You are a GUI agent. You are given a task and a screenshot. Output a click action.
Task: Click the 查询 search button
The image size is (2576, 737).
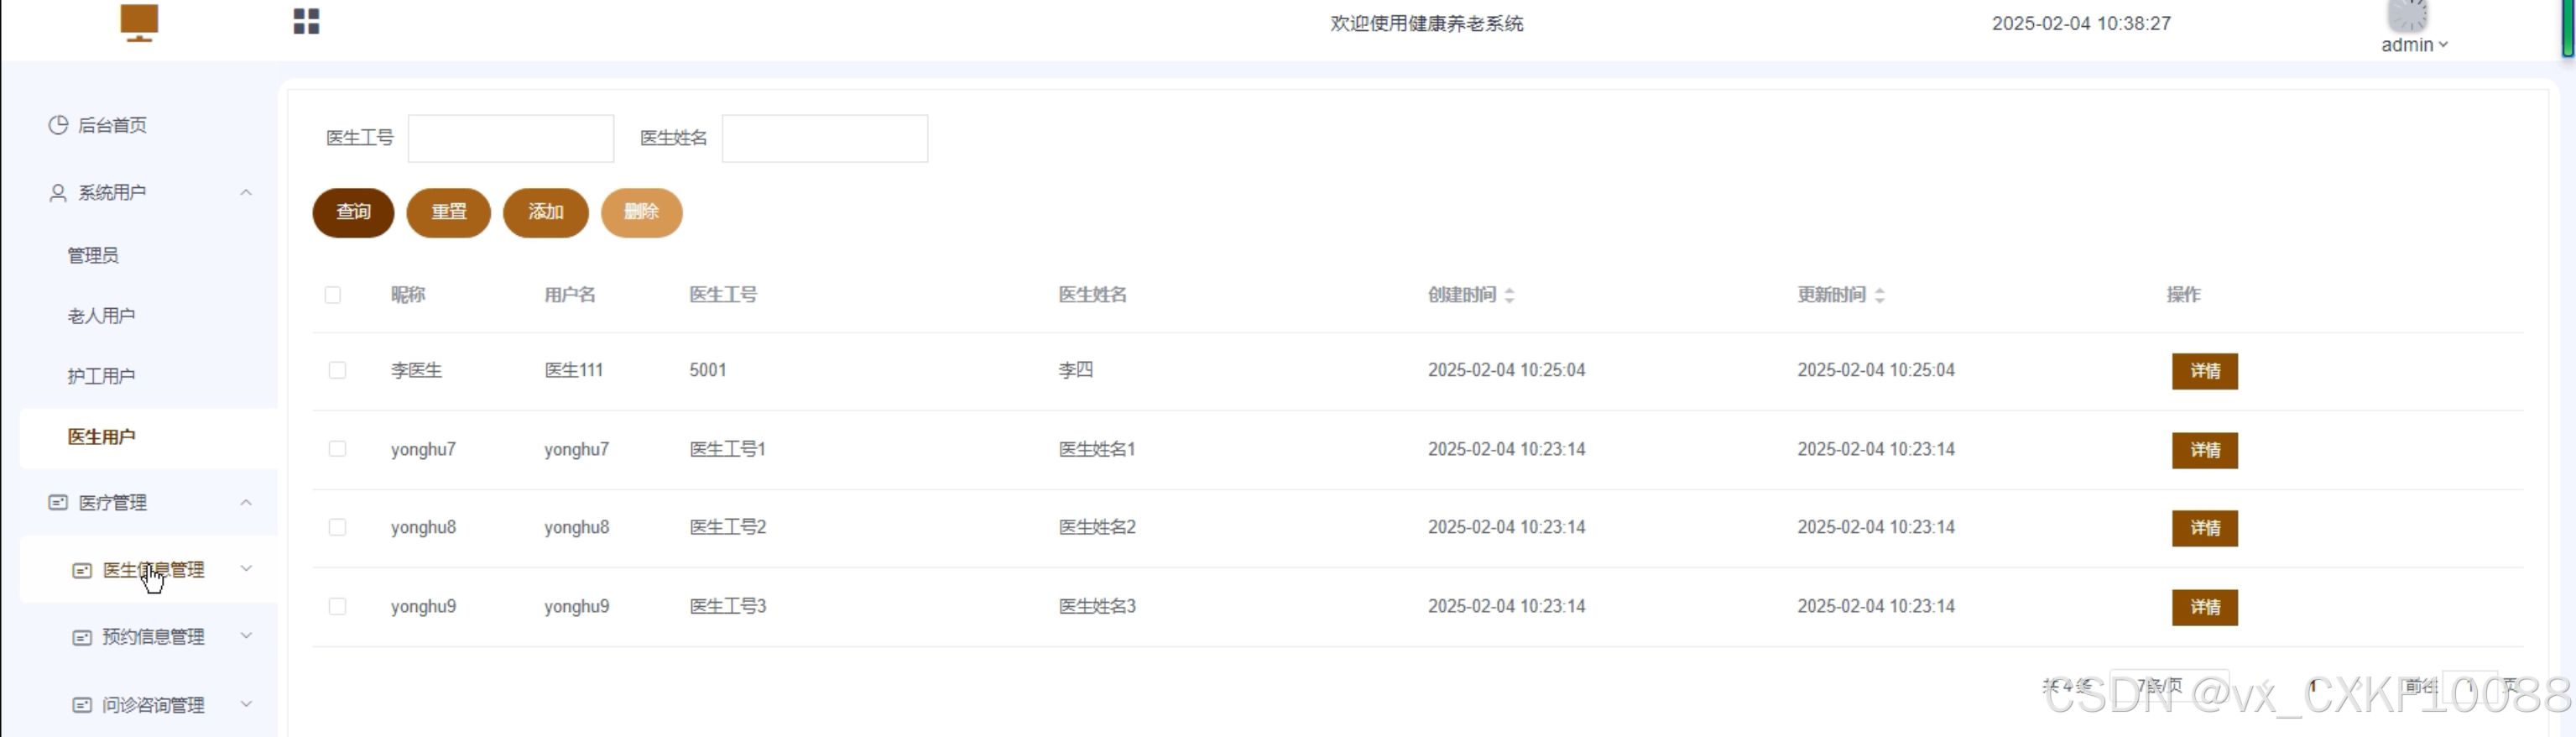353,212
